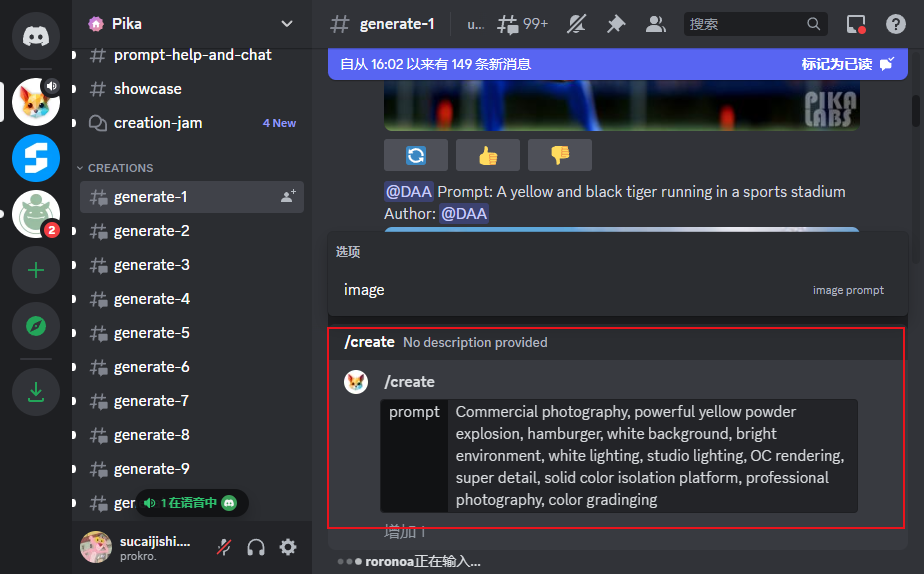Open threads list showing 99+
924x574 pixels.
coord(523,24)
